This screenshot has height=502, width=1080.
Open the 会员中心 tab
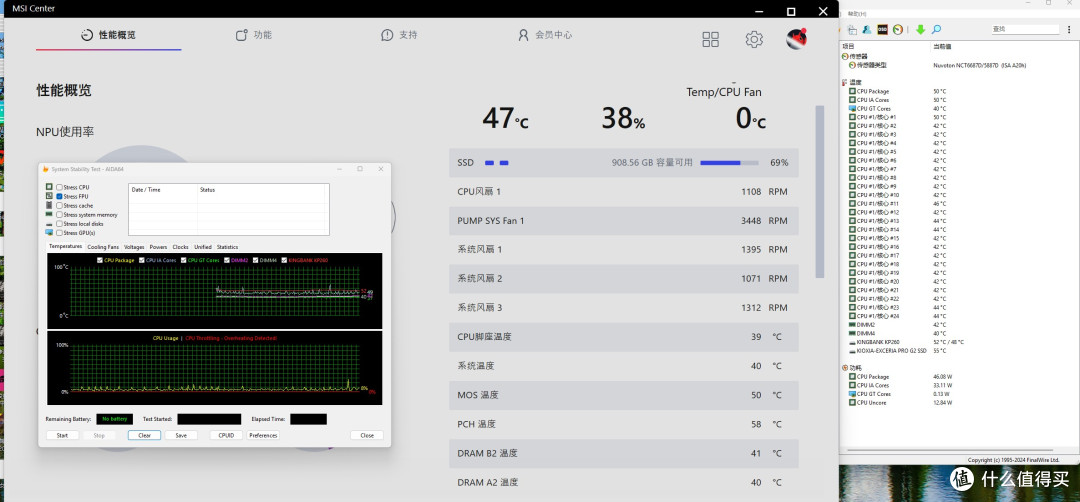tap(545, 35)
